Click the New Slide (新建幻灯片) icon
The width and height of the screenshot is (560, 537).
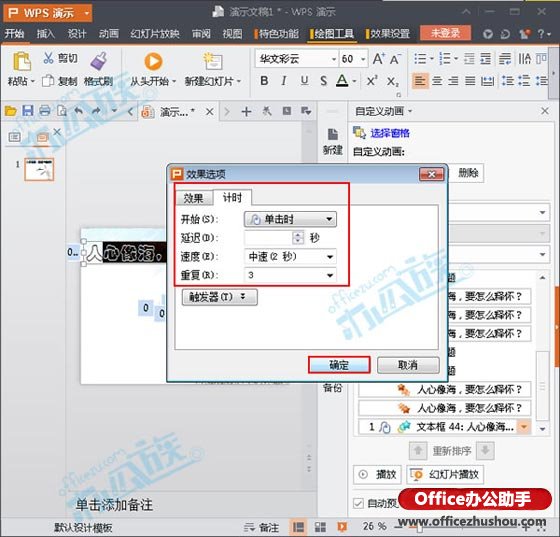tap(213, 61)
